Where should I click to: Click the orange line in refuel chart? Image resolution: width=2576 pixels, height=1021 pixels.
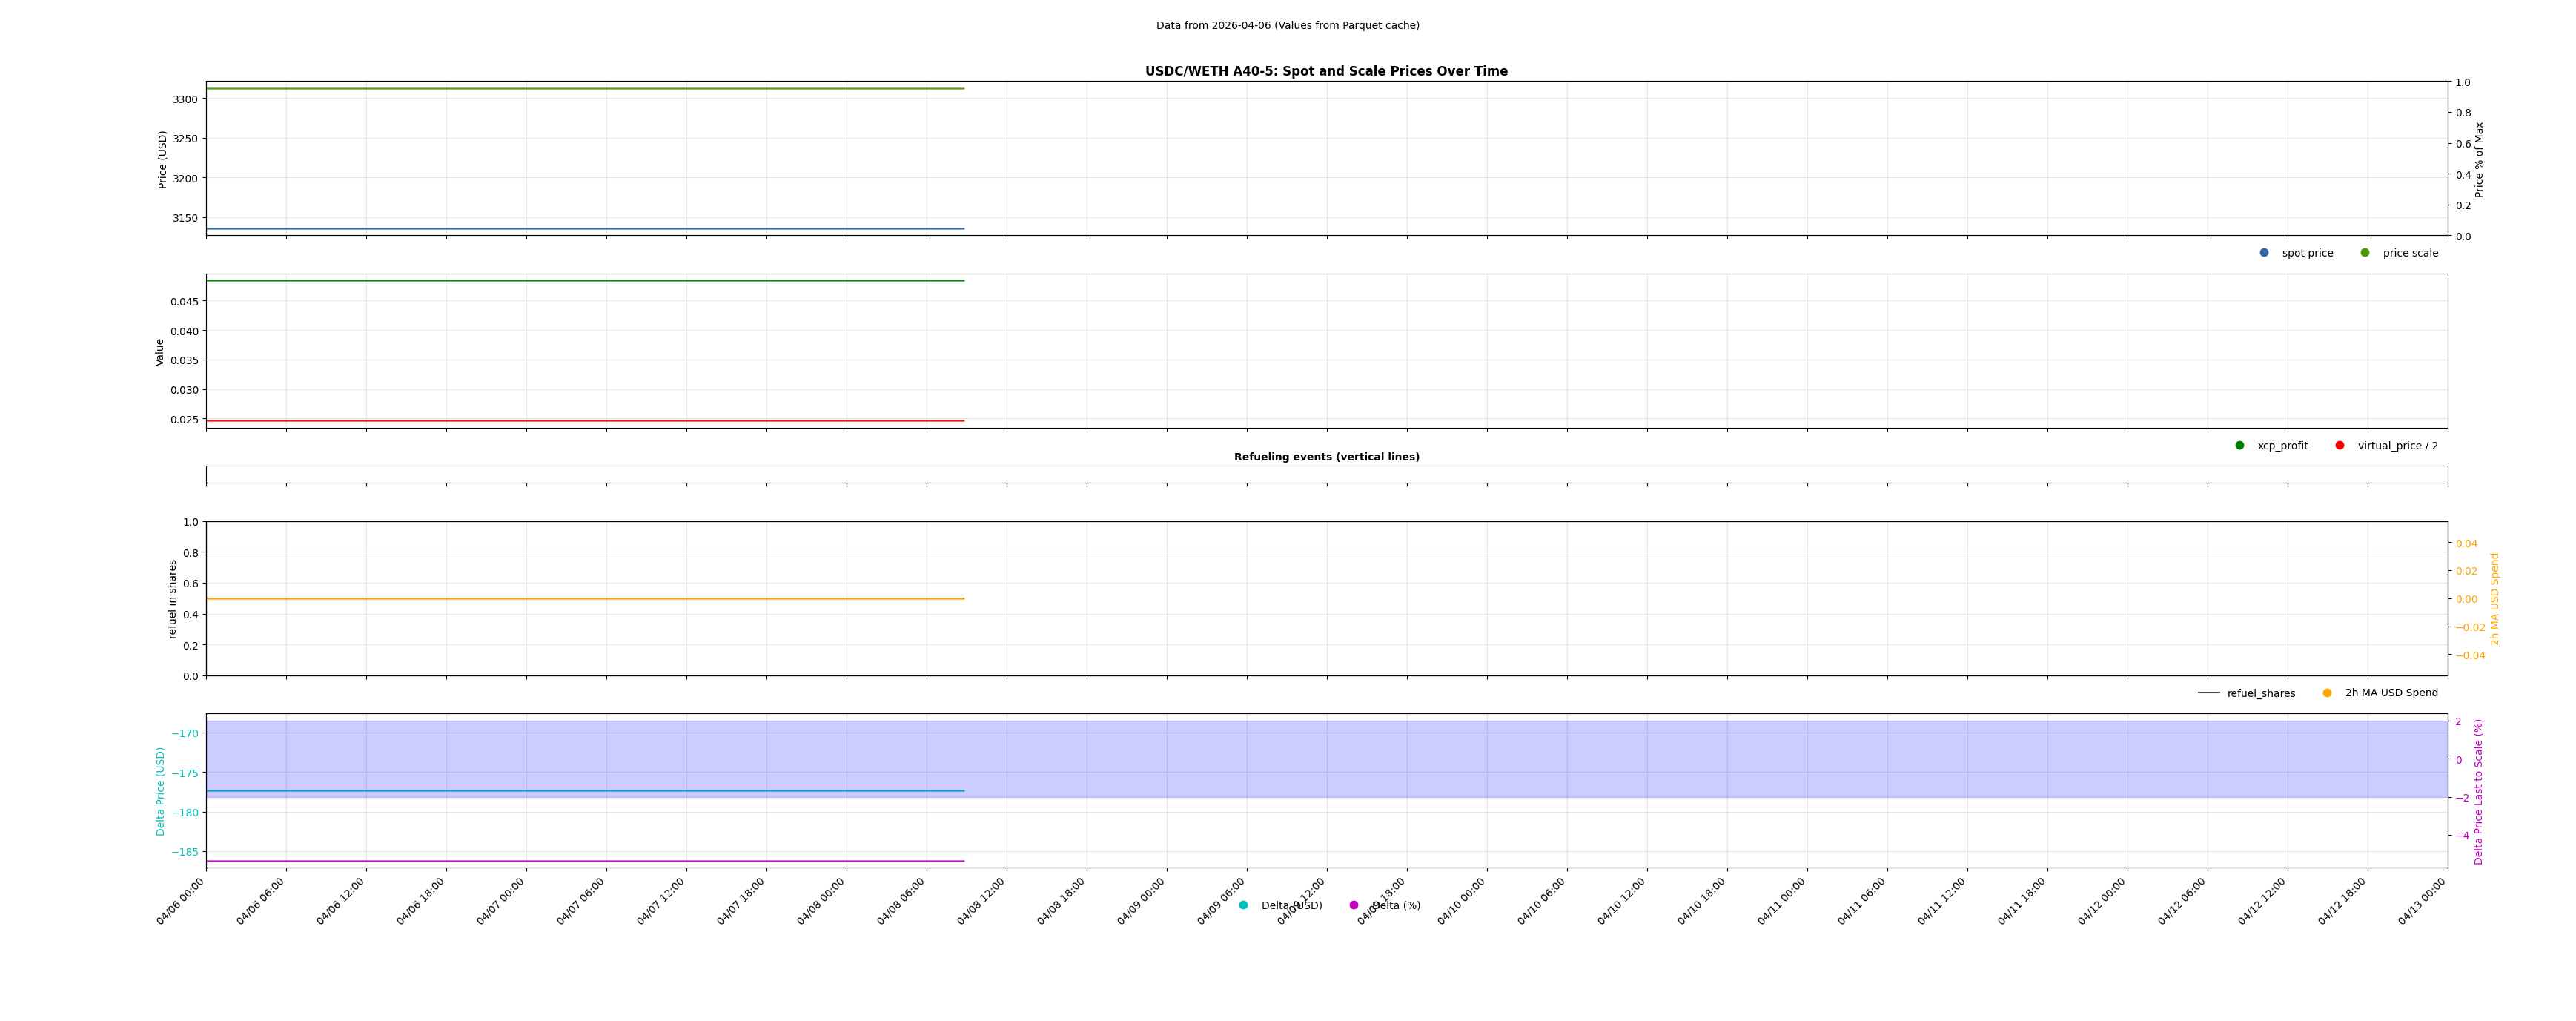pyautogui.click(x=585, y=599)
